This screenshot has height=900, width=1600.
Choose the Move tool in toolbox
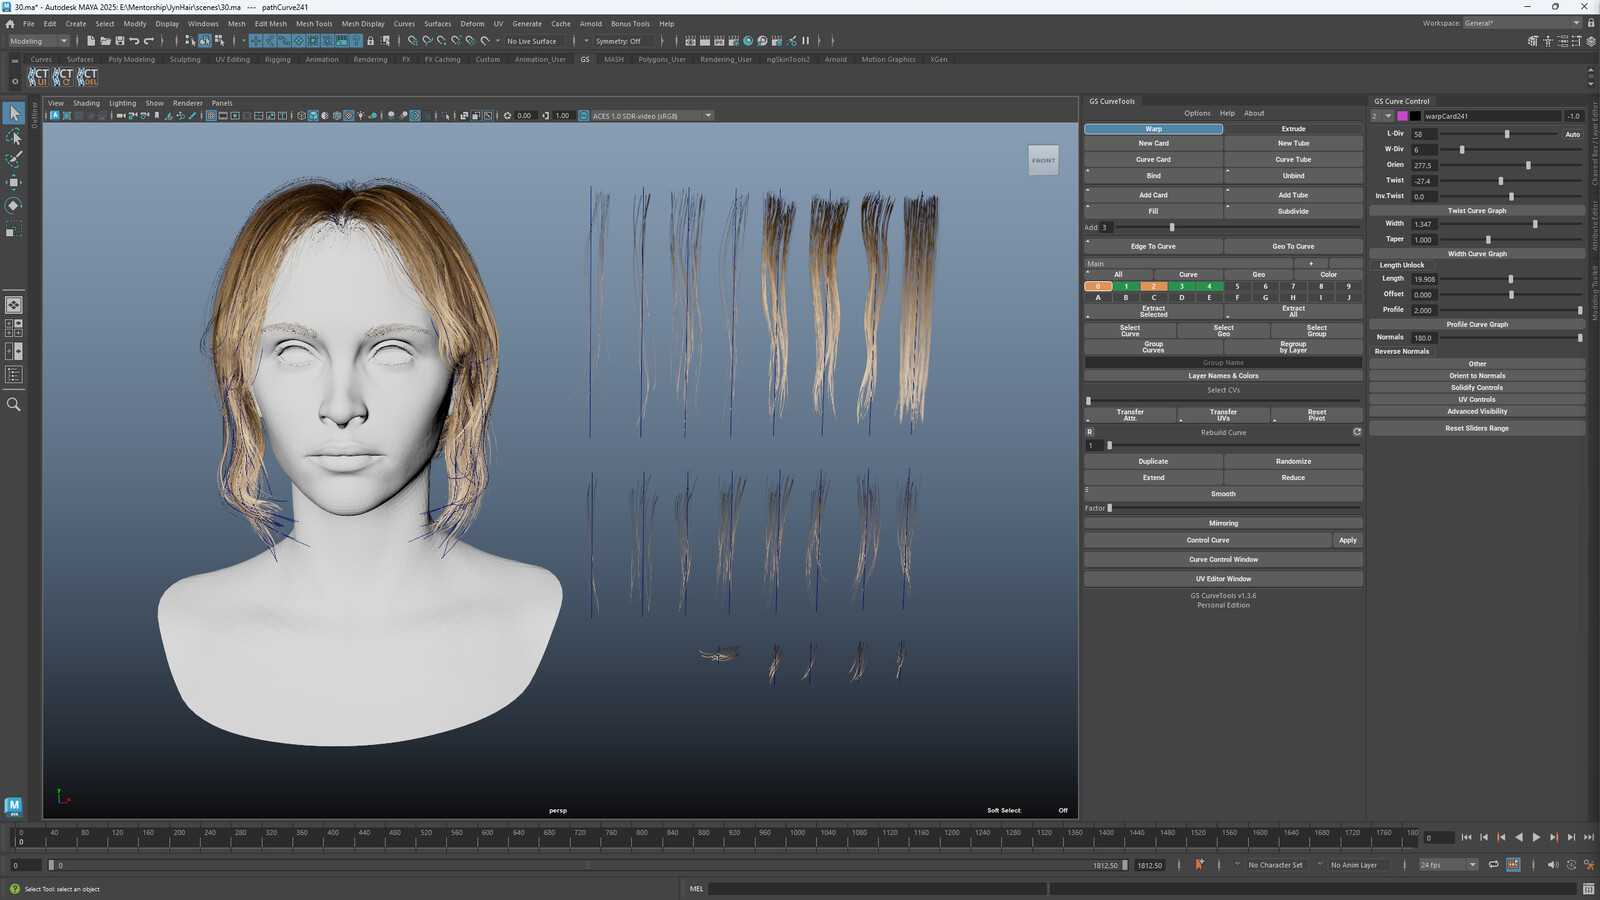[14, 182]
